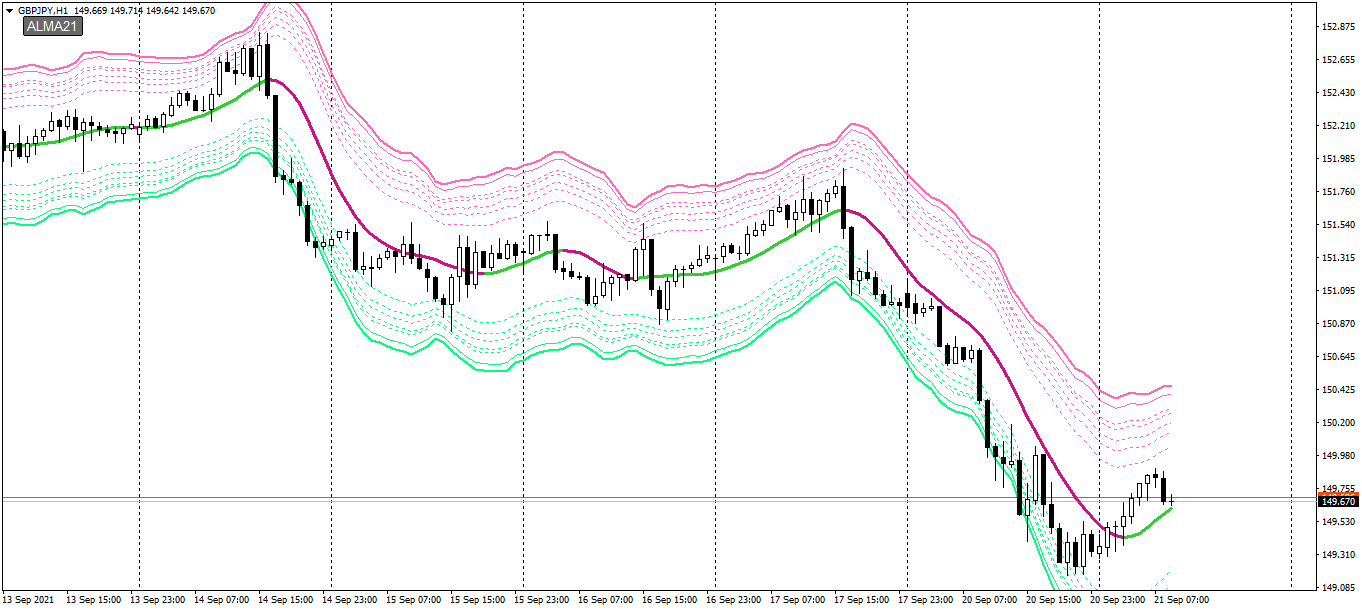The image size is (1362, 611).
Task: Click the 149.085 price scale label
Action: click(x=1338, y=587)
